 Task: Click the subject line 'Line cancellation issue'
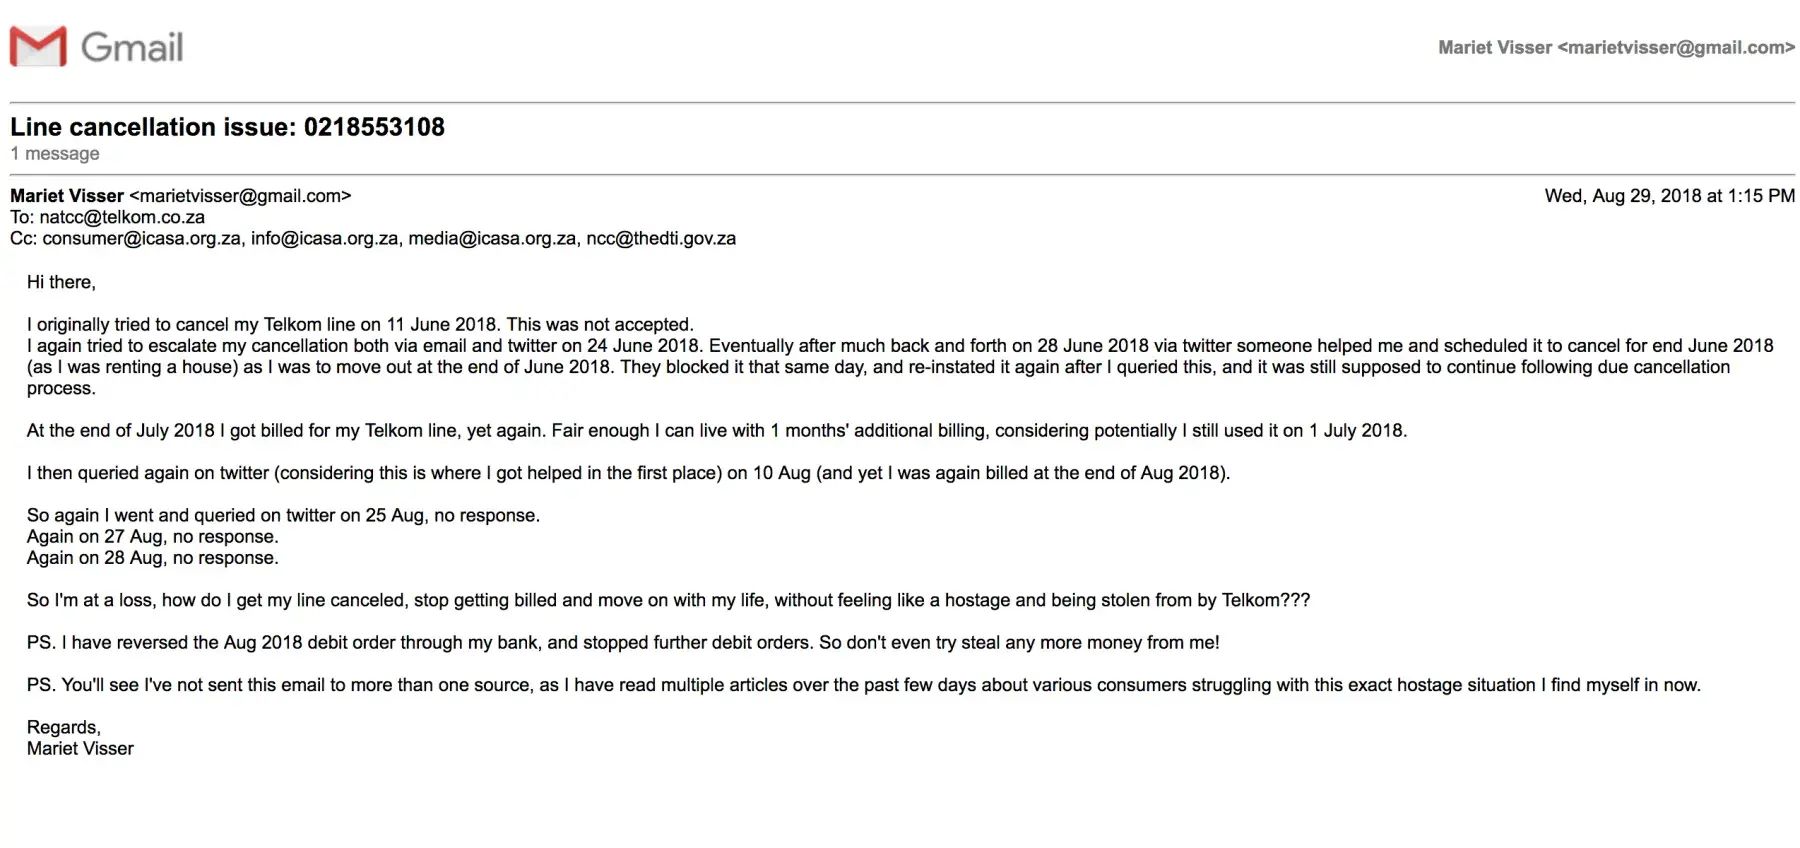(x=153, y=127)
